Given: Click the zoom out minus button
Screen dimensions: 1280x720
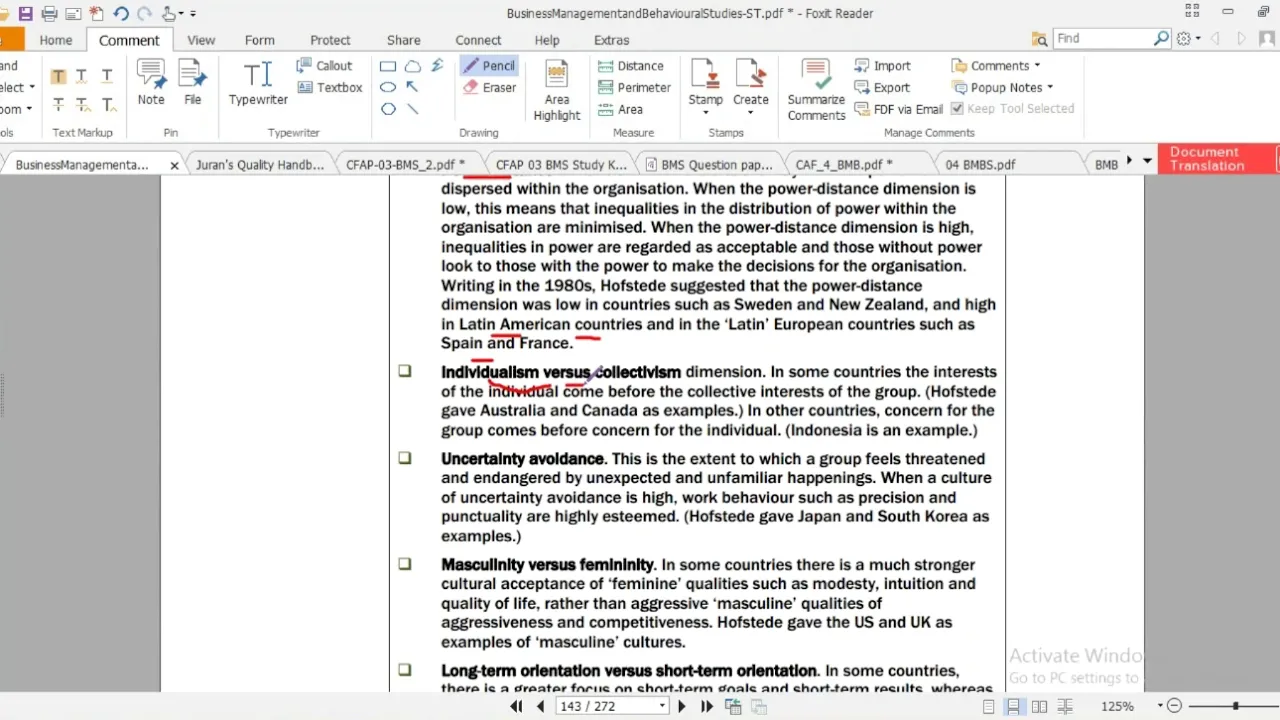Looking at the screenshot, I should pyautogui.click(x=1175, y=706).
